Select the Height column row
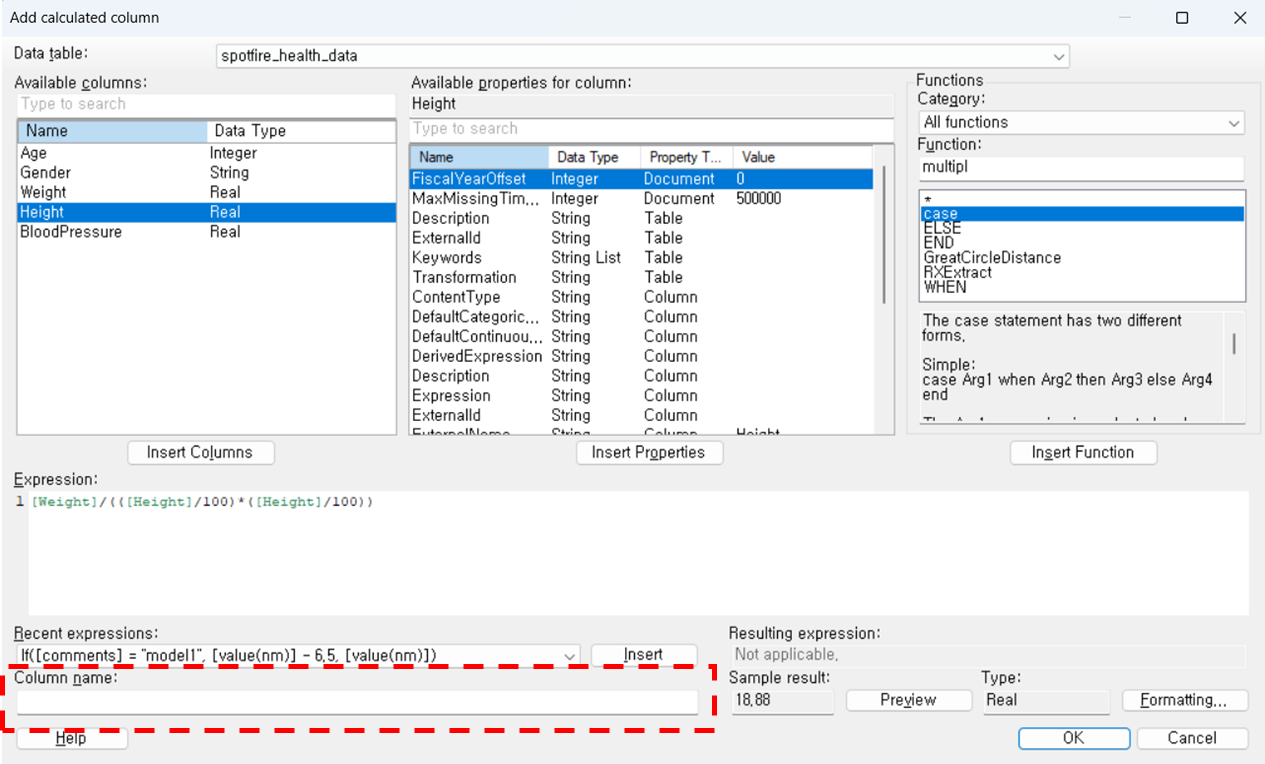Image resolution: width=1265 pixels, height=764 pixels. tap(207, 212)
